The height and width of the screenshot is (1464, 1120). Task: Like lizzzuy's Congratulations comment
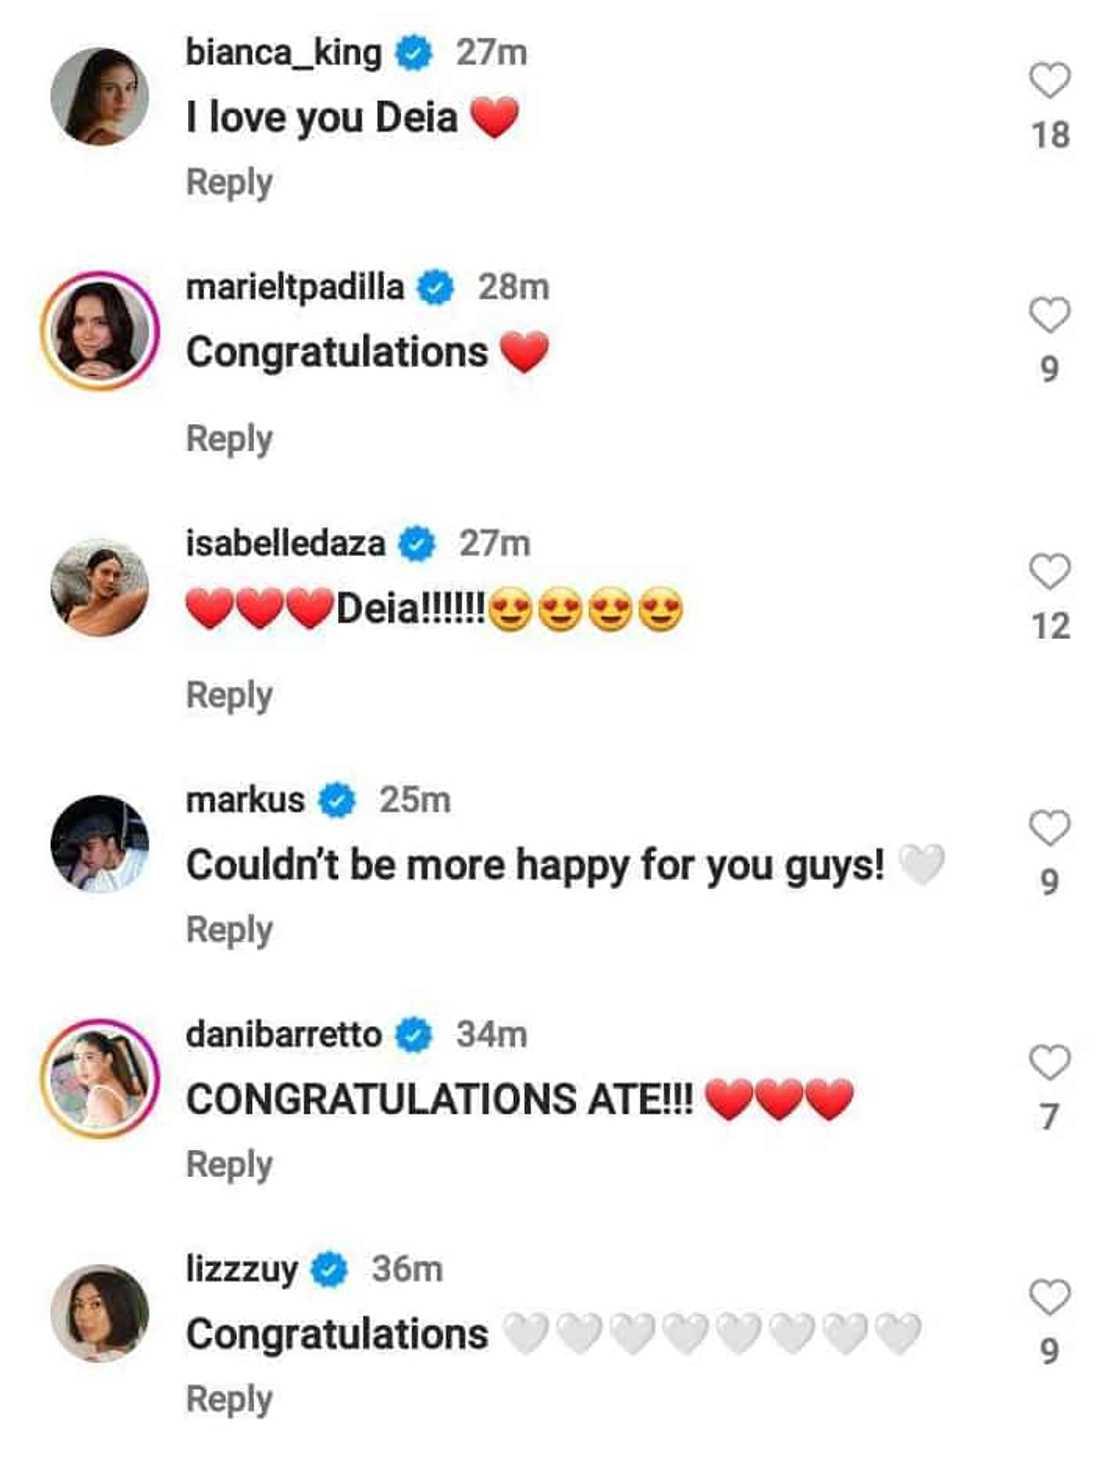tap(1049, 1297)
